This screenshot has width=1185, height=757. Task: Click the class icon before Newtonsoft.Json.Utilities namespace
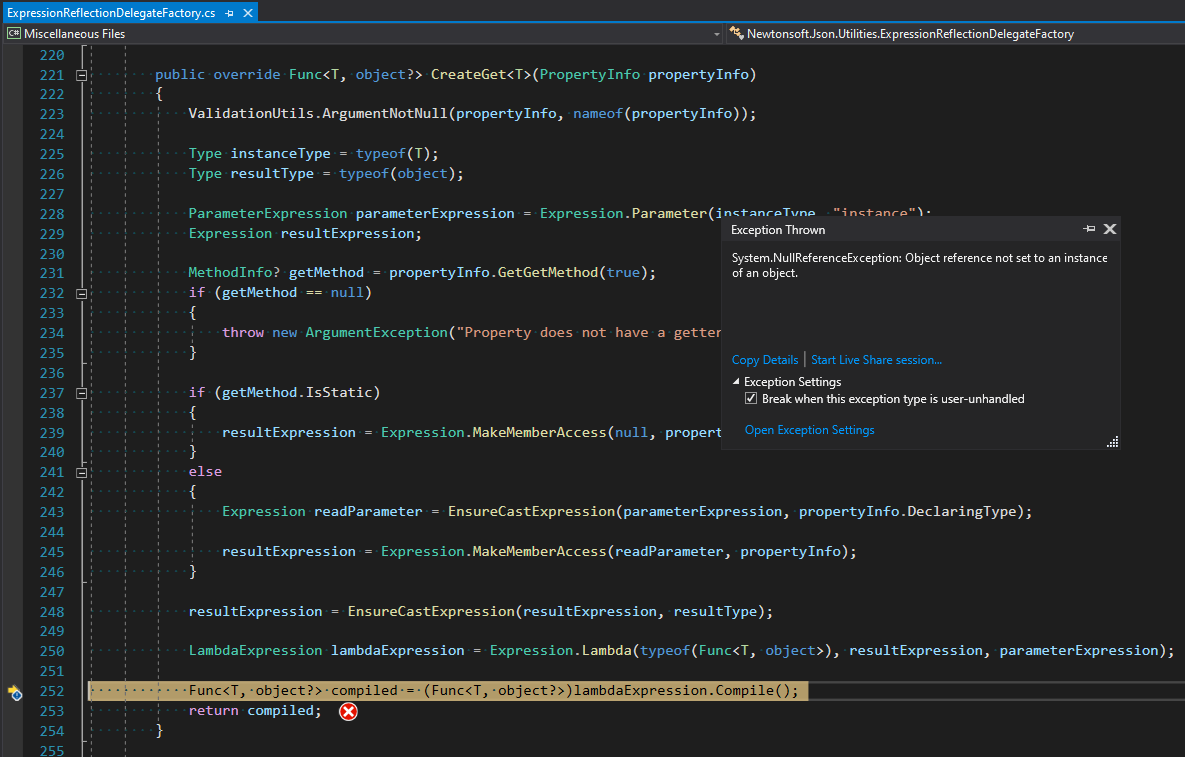tap(737, 33)
